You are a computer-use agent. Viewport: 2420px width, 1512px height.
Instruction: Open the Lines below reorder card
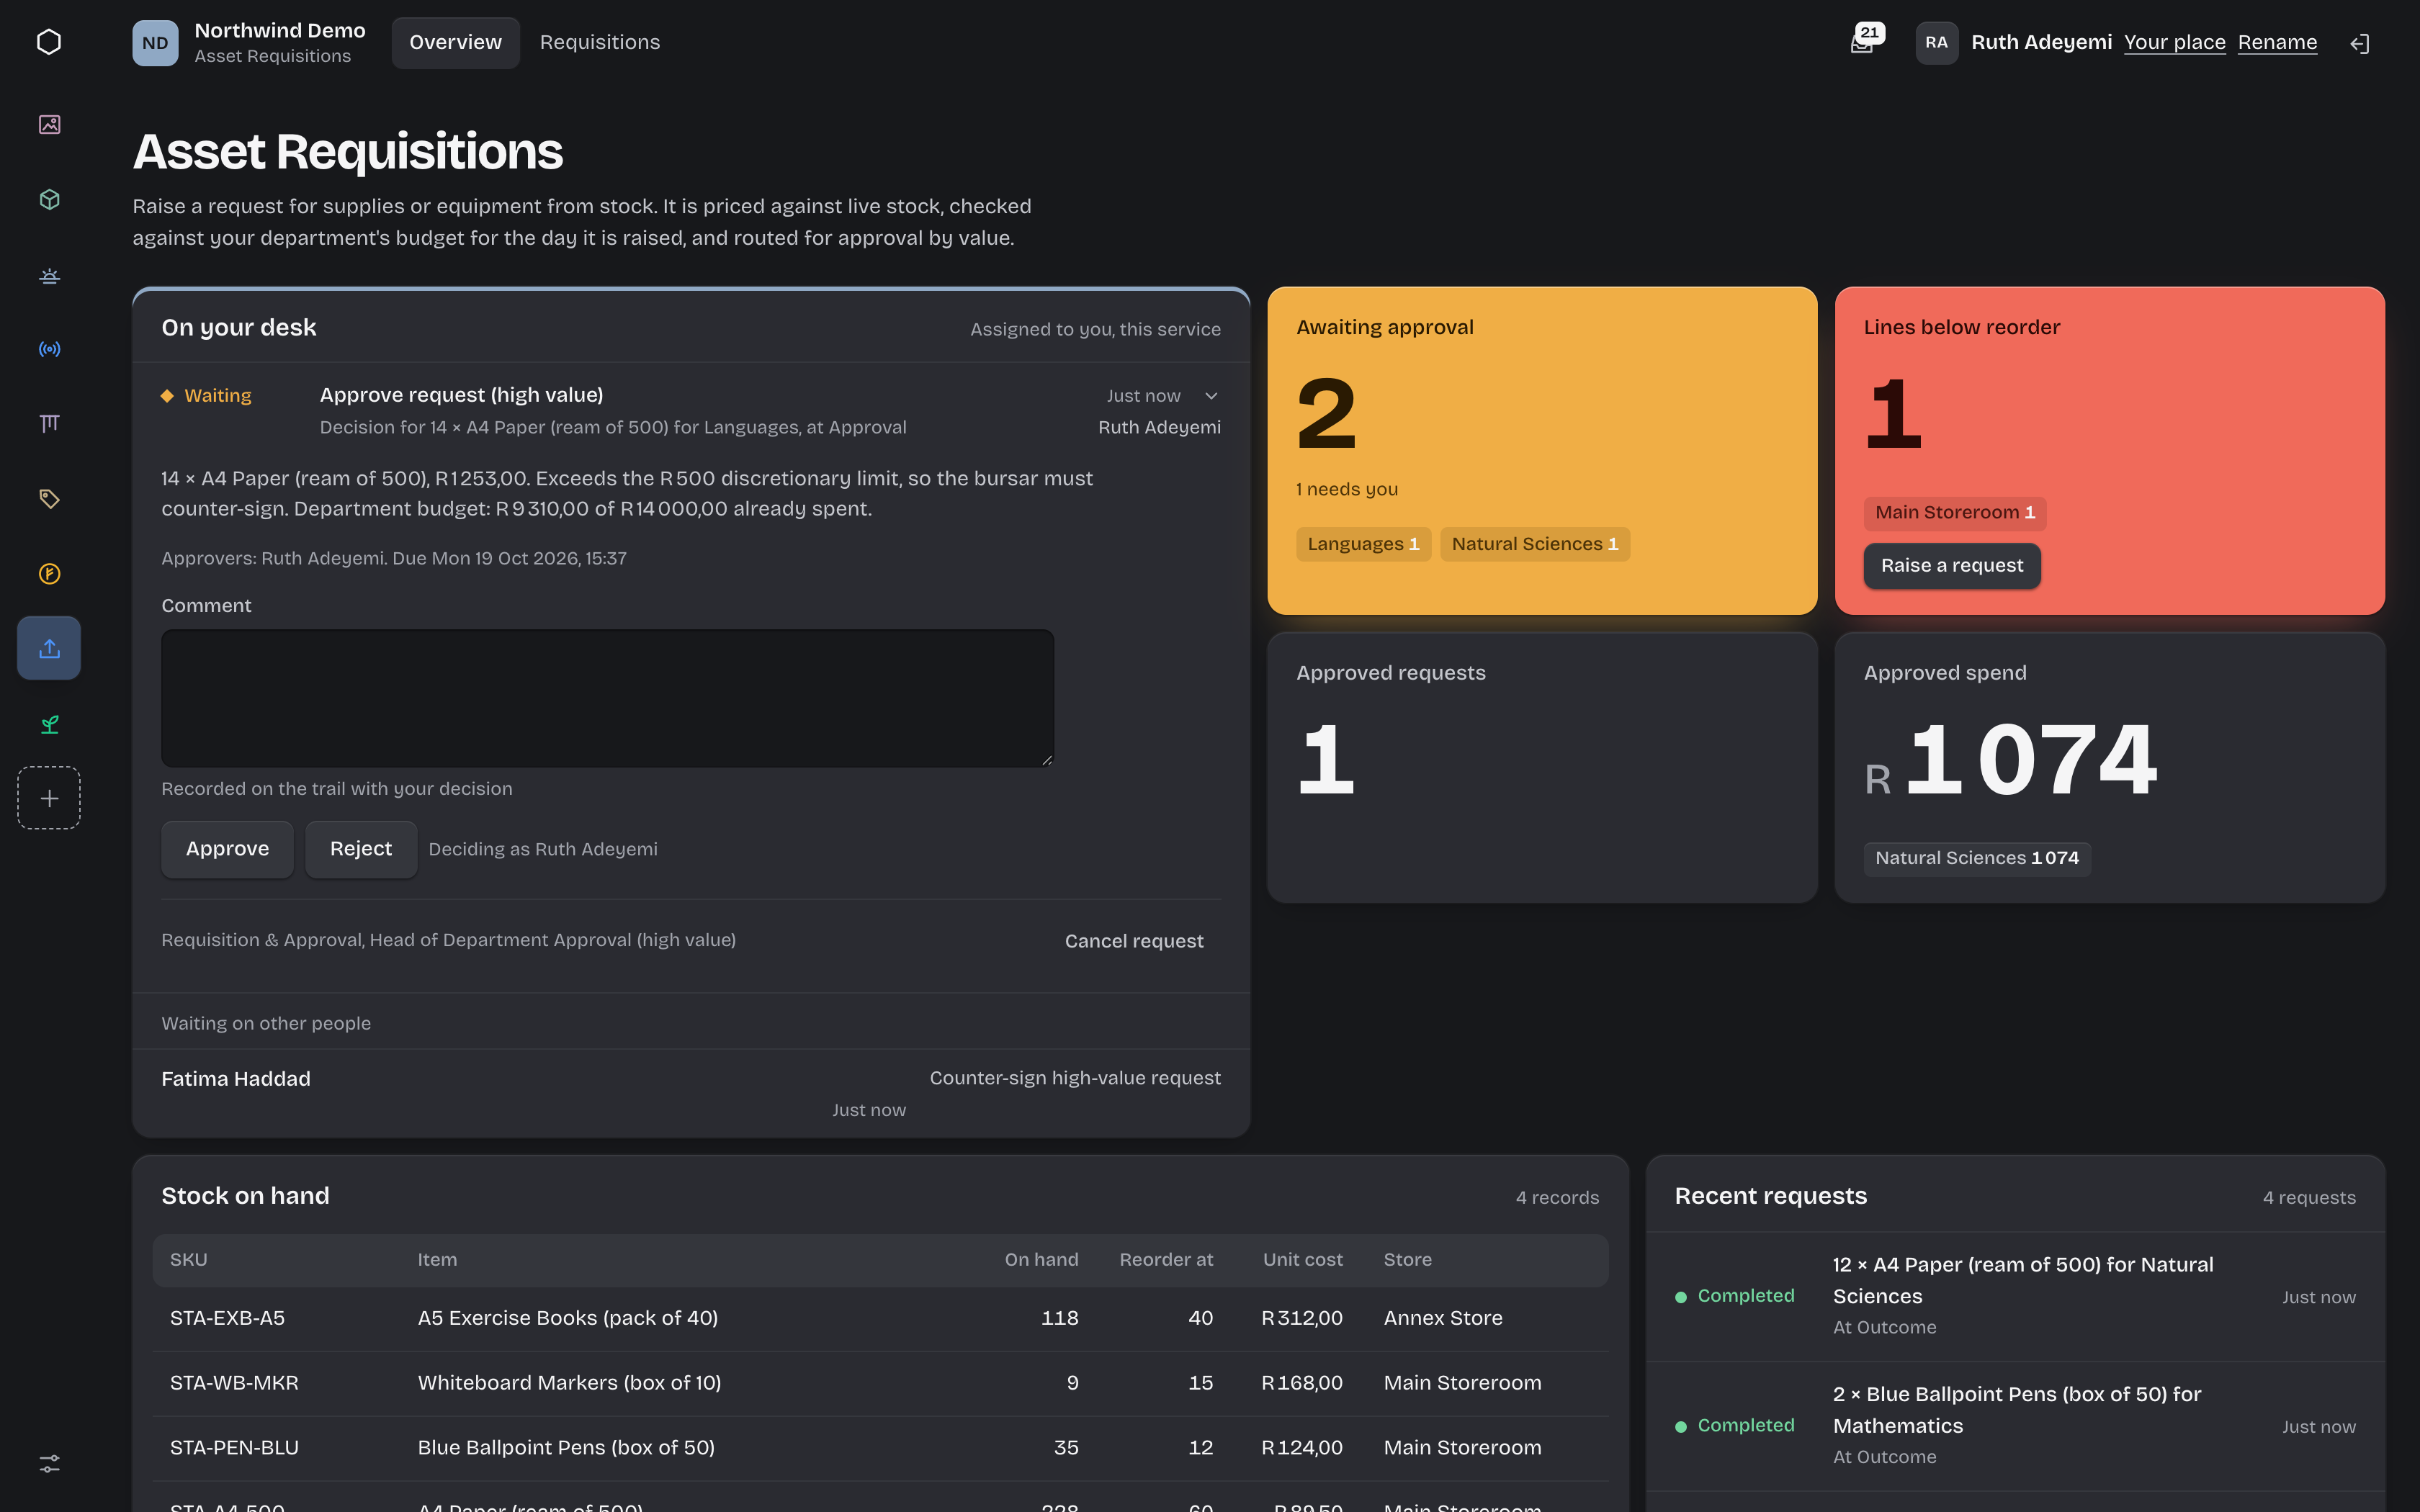(x=2109, y=451)
